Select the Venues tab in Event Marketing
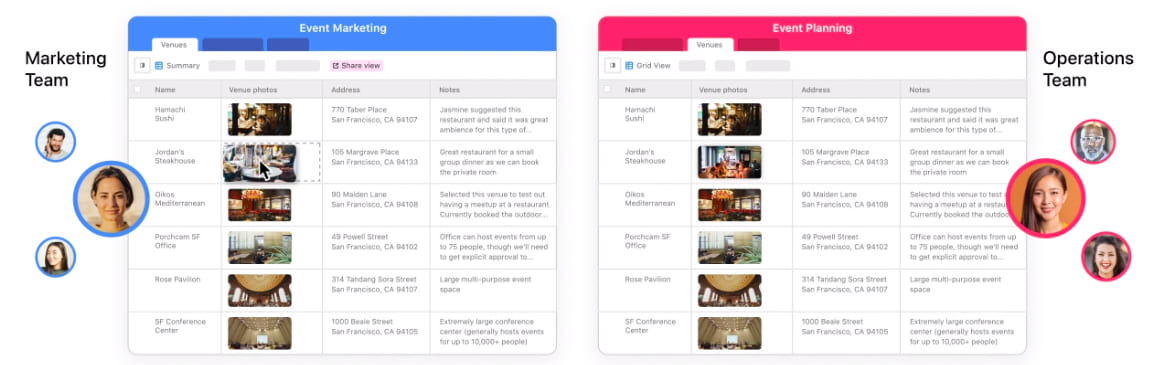The width and height of the screenshot is (1149, 365). coord(174,45)
